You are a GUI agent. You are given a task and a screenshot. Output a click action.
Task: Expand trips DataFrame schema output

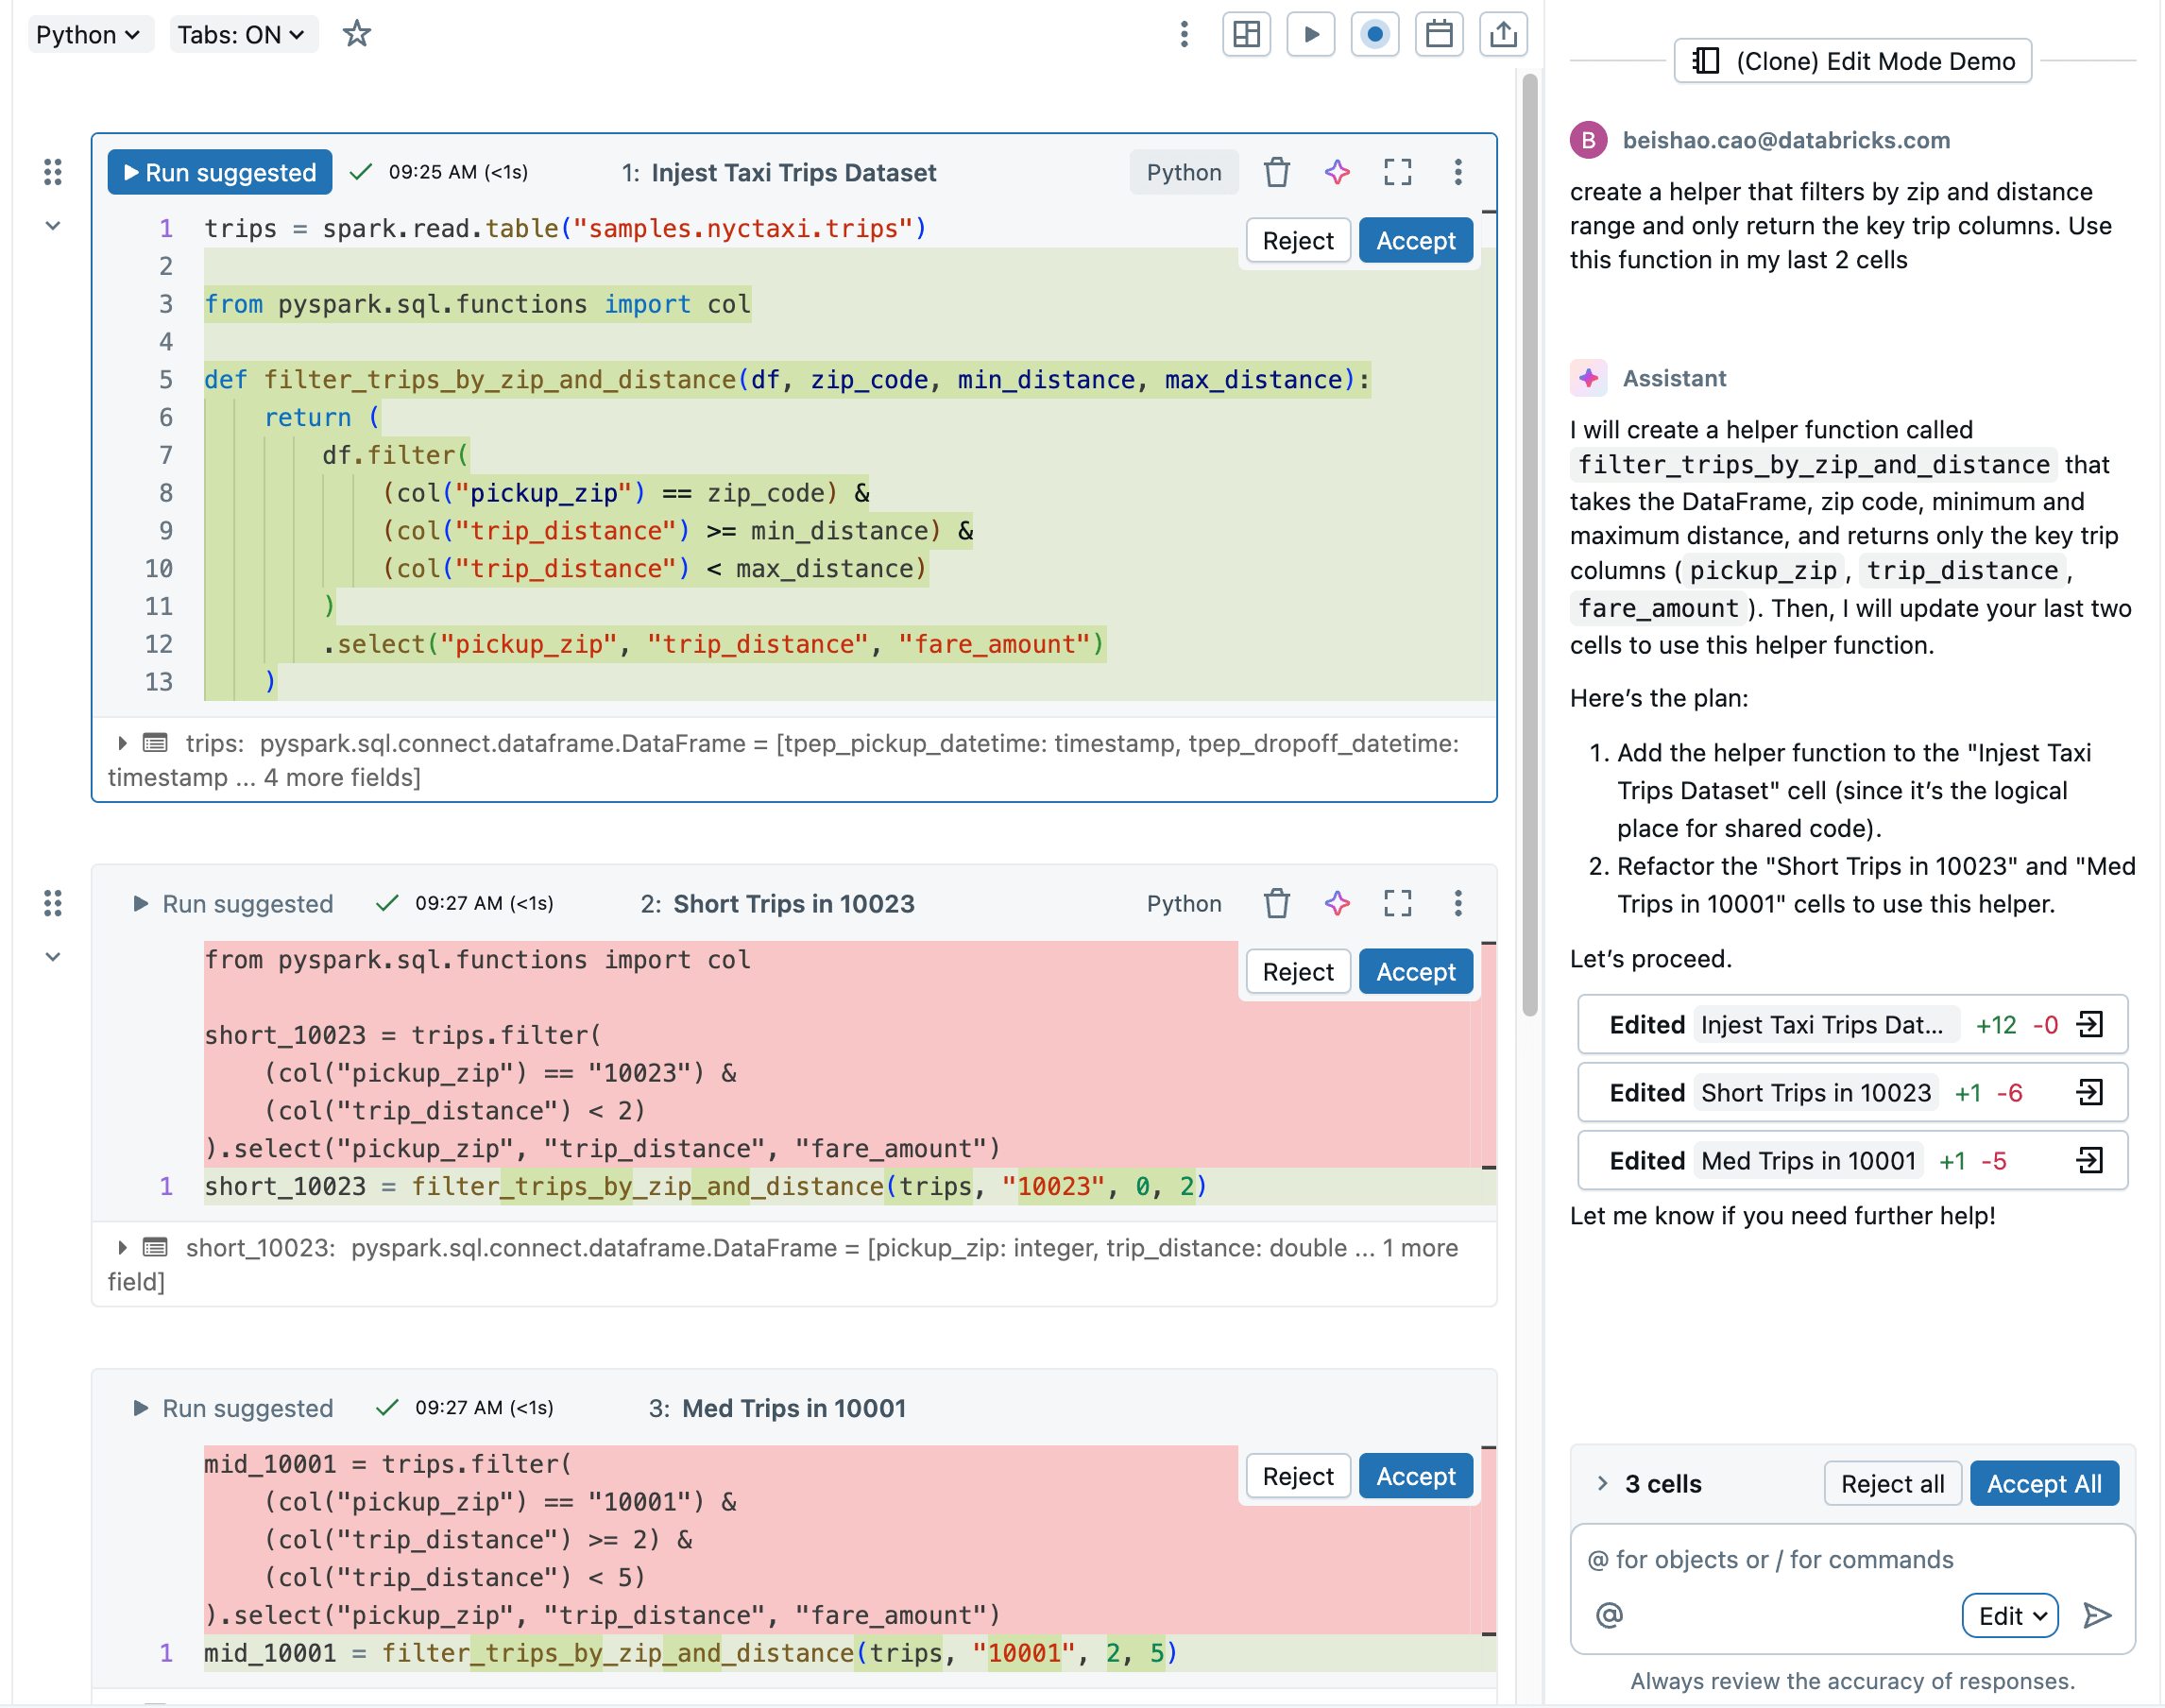pos(122,743)
